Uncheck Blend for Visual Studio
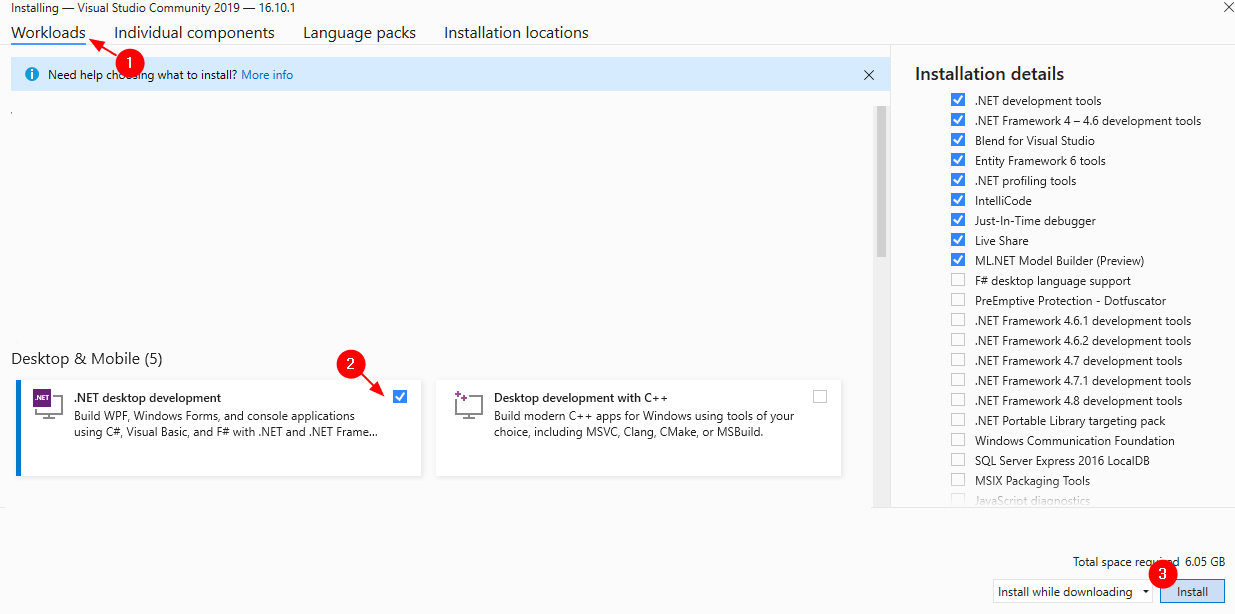Viewport: 1235px width, 614px height. tap(958, 140)
